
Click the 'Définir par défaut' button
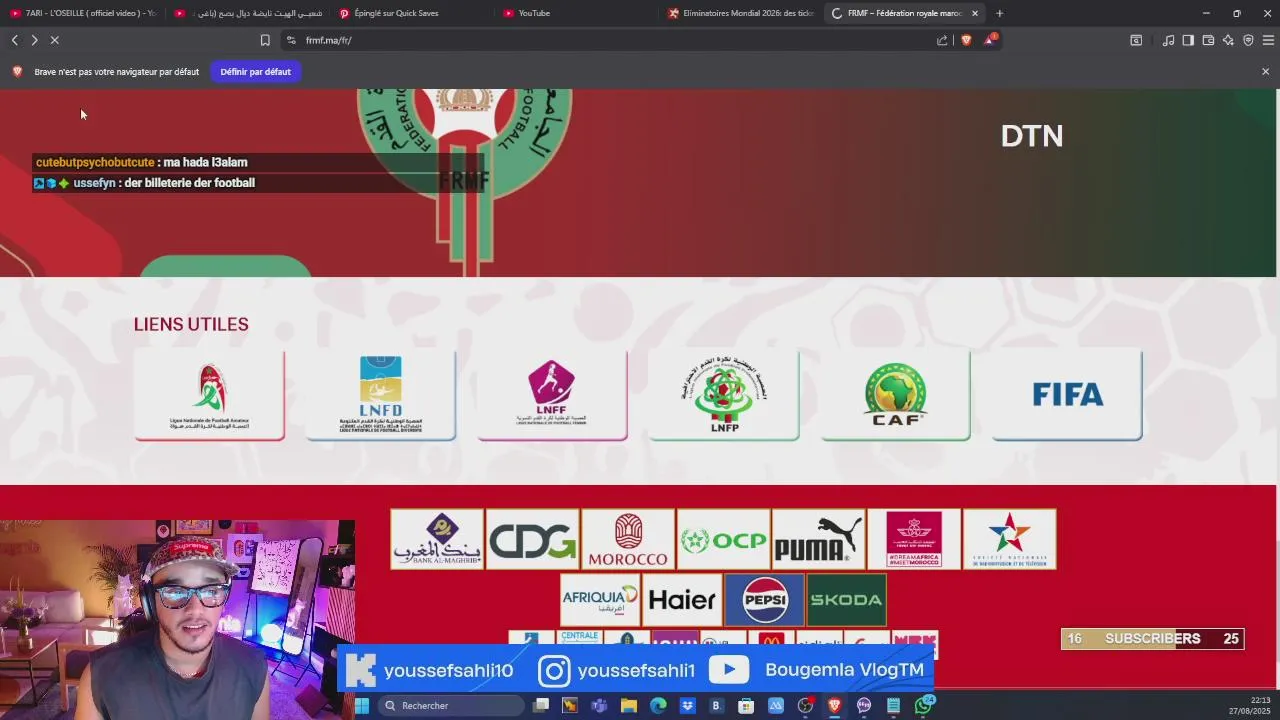(x=255, y=72)
